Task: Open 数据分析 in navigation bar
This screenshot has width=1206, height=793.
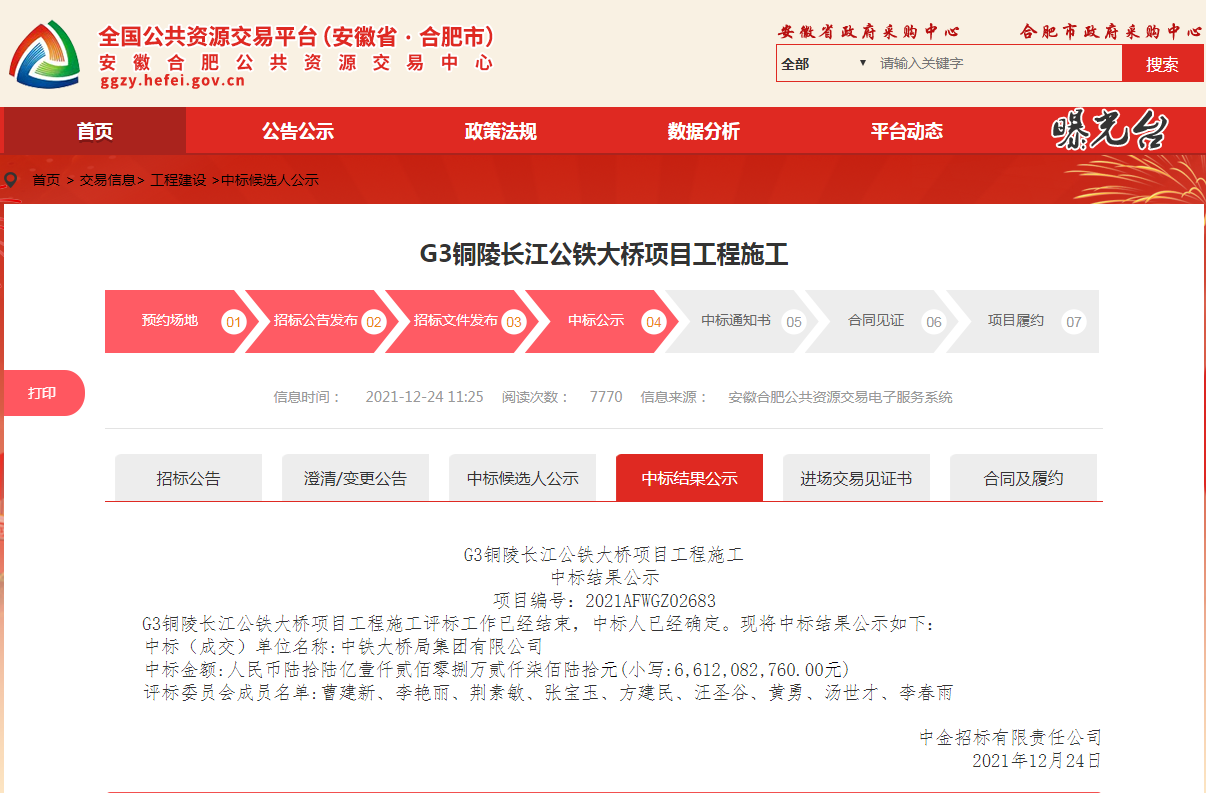Action: 703,131
